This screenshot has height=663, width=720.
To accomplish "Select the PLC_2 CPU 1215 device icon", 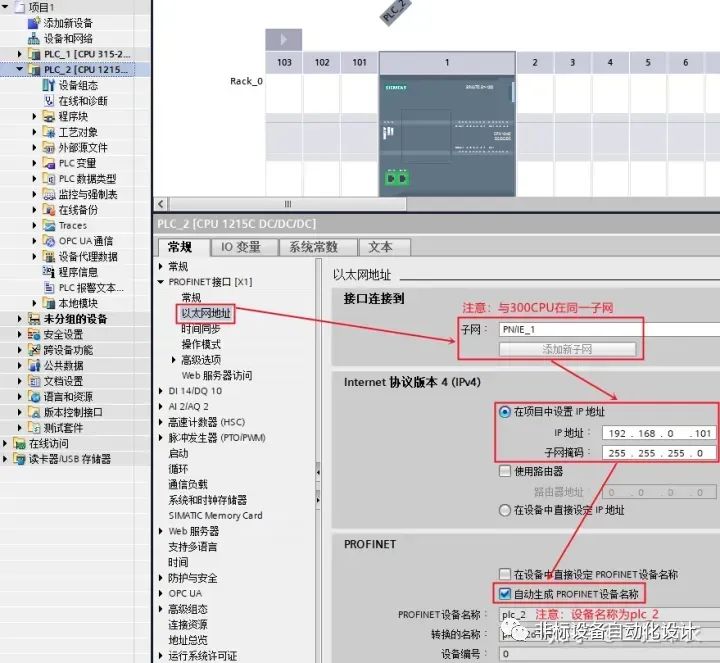I will pos(34,70).
